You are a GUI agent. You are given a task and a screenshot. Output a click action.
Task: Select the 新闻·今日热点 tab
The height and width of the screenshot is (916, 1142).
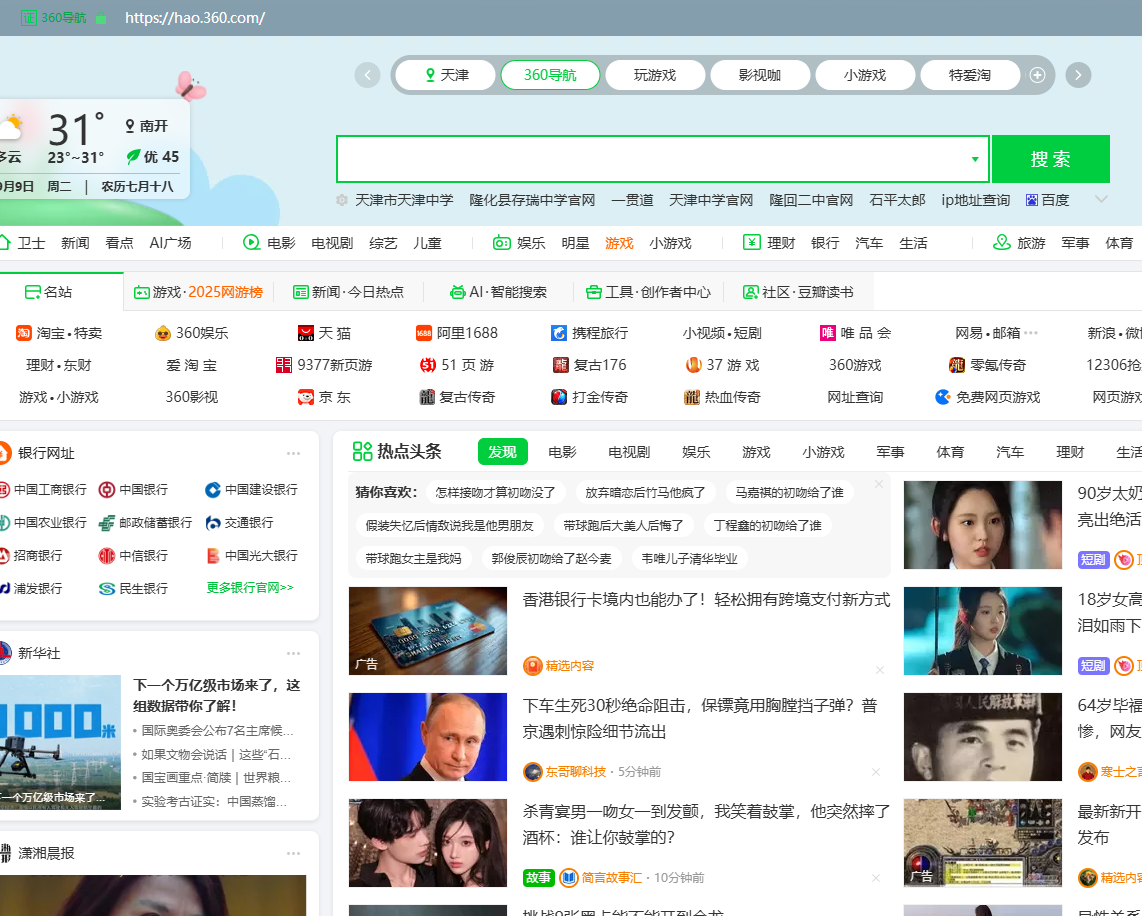pyautogui.click(x=348, y=292)
